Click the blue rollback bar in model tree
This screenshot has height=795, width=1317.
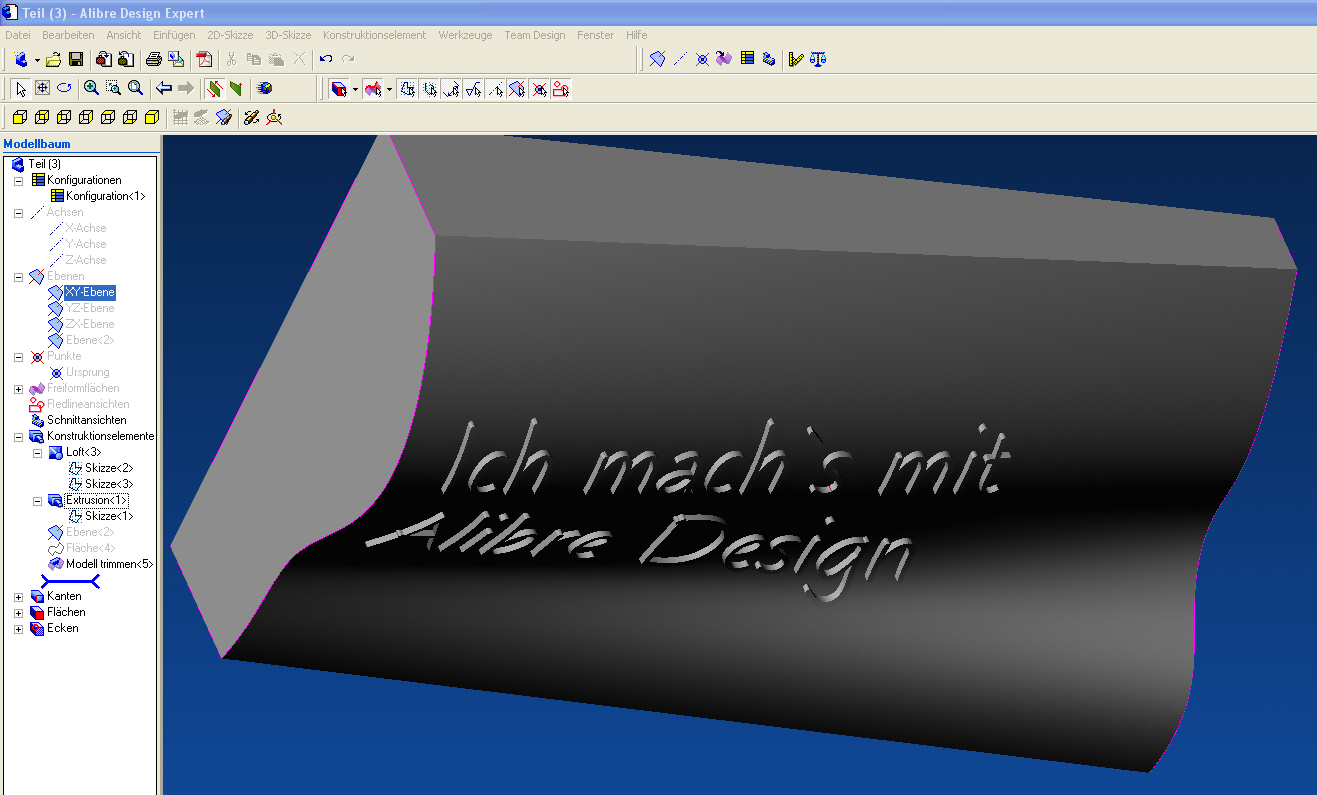(x=70, y=581)
